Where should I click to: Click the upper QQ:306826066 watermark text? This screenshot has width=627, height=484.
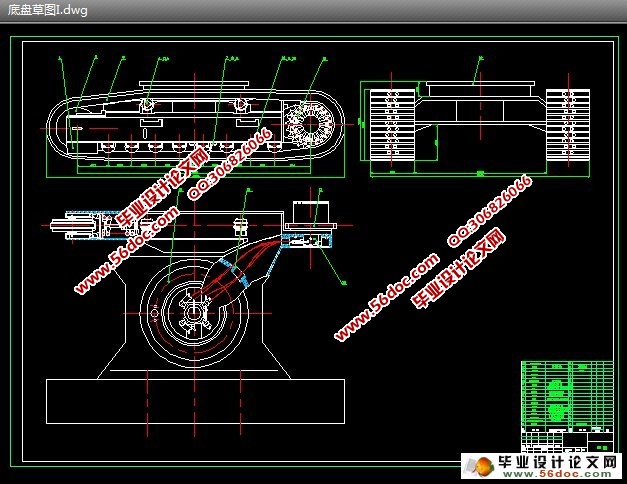click(230, 164)
